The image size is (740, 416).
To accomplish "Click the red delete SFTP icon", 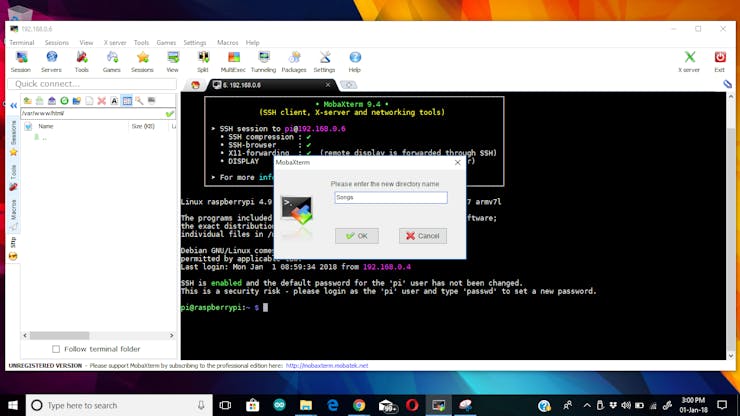I will (x=101, y=101).
